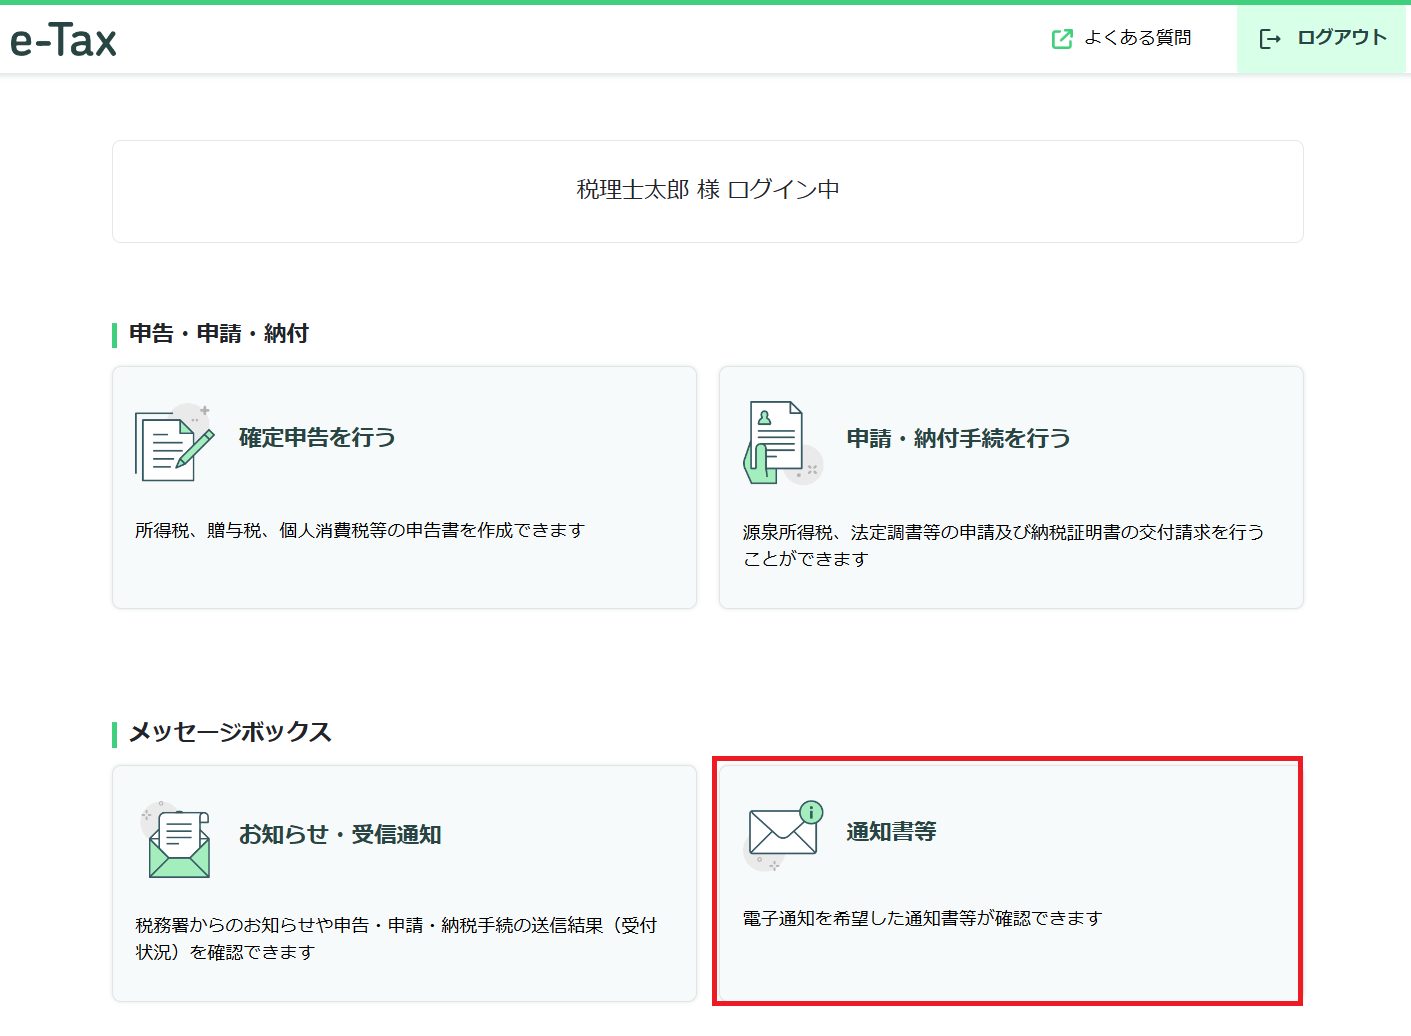Open the よくある質問 link
This screenshot has height=1036, width=1411.
1137,38
